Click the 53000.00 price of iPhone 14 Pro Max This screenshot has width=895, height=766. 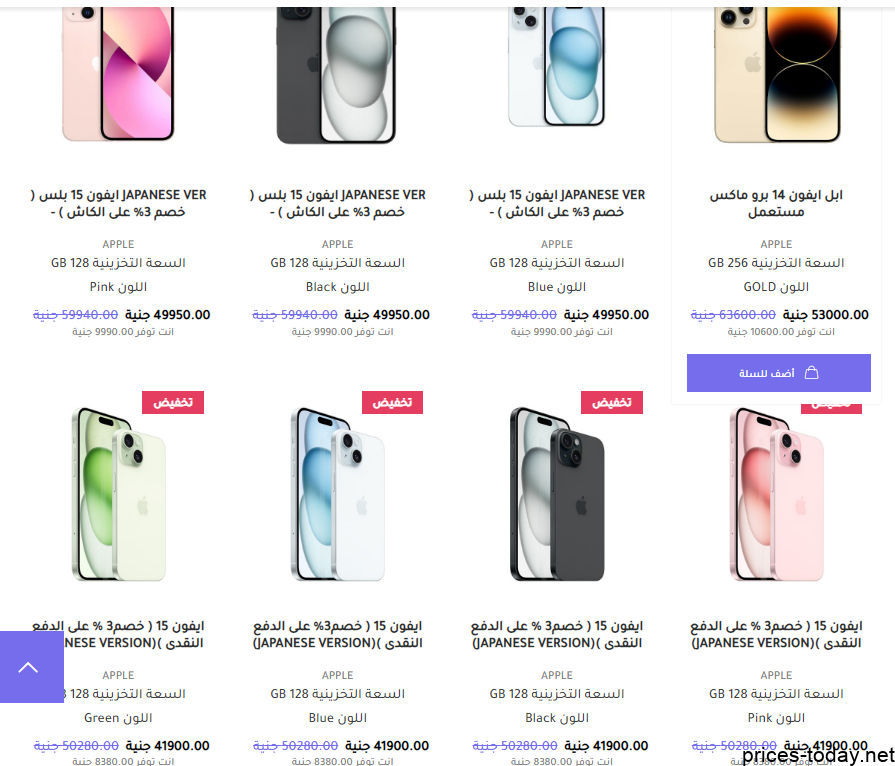(825, 315)
